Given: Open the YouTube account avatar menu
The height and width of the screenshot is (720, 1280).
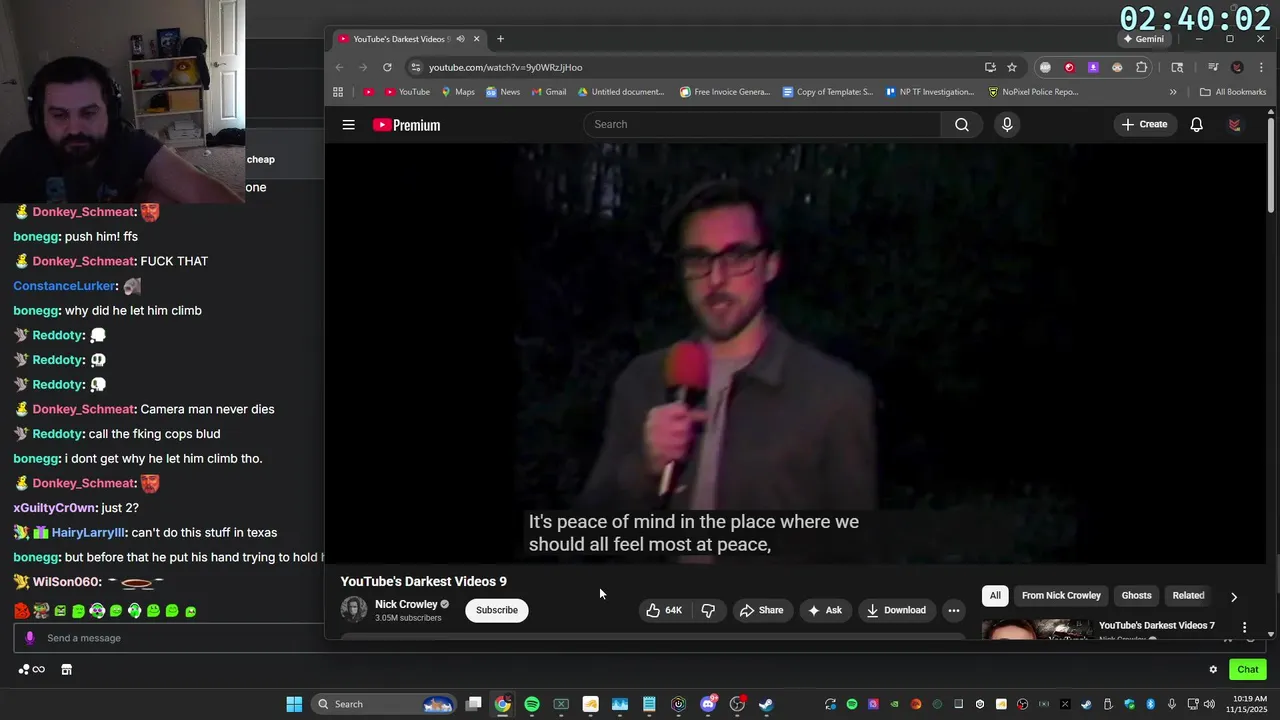Looking at the screenshot, I should 1235,125.
